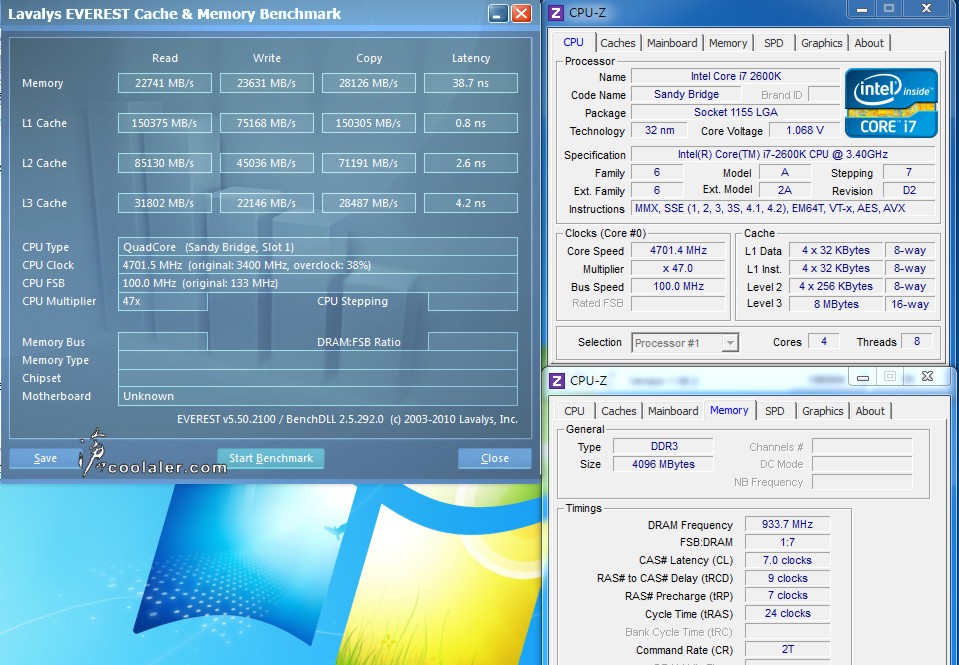Click the Core Voltage value 1.068 V
This screenshot has height=665, width=959.
pos(804,130)
